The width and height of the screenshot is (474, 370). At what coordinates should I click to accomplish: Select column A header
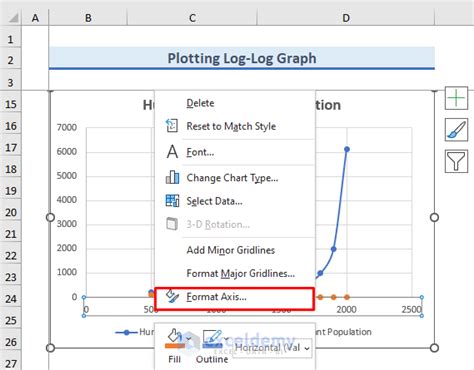pyautogui.click(x=35, y=18)
